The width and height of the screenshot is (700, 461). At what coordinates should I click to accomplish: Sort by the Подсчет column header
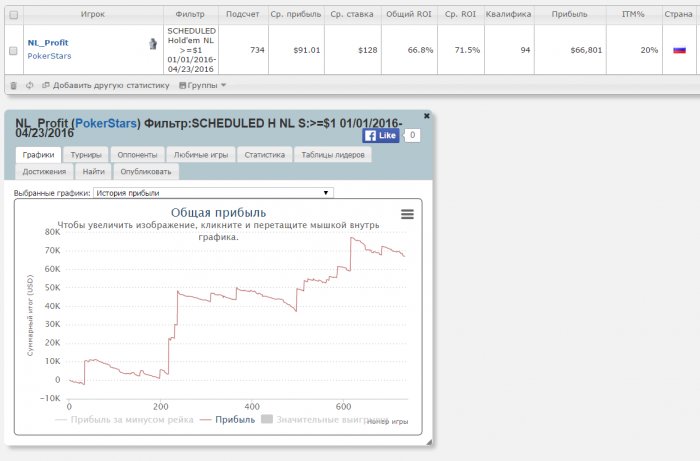coord(242,14)
